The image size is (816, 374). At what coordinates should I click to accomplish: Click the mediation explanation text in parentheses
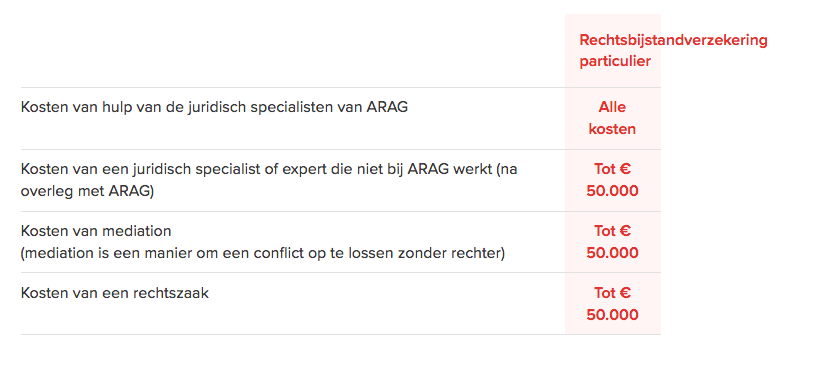263,254
